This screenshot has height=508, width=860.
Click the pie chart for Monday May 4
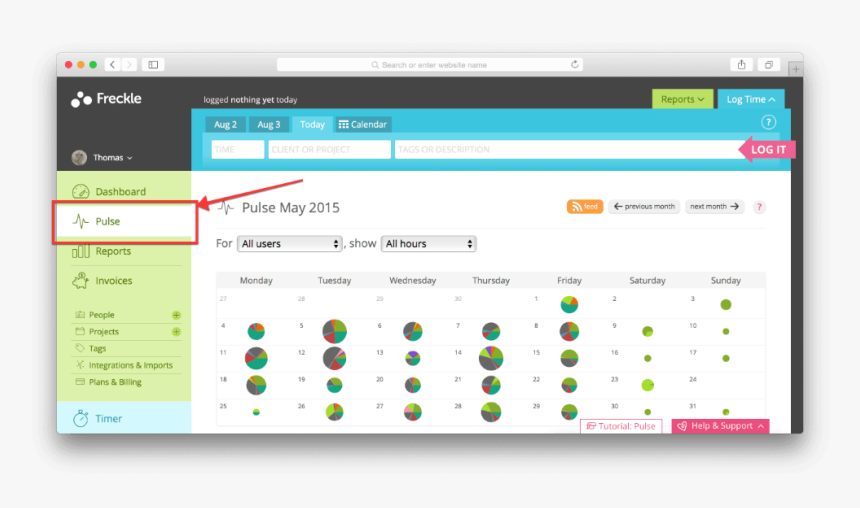pyautogui.click(x=256, y=331)
